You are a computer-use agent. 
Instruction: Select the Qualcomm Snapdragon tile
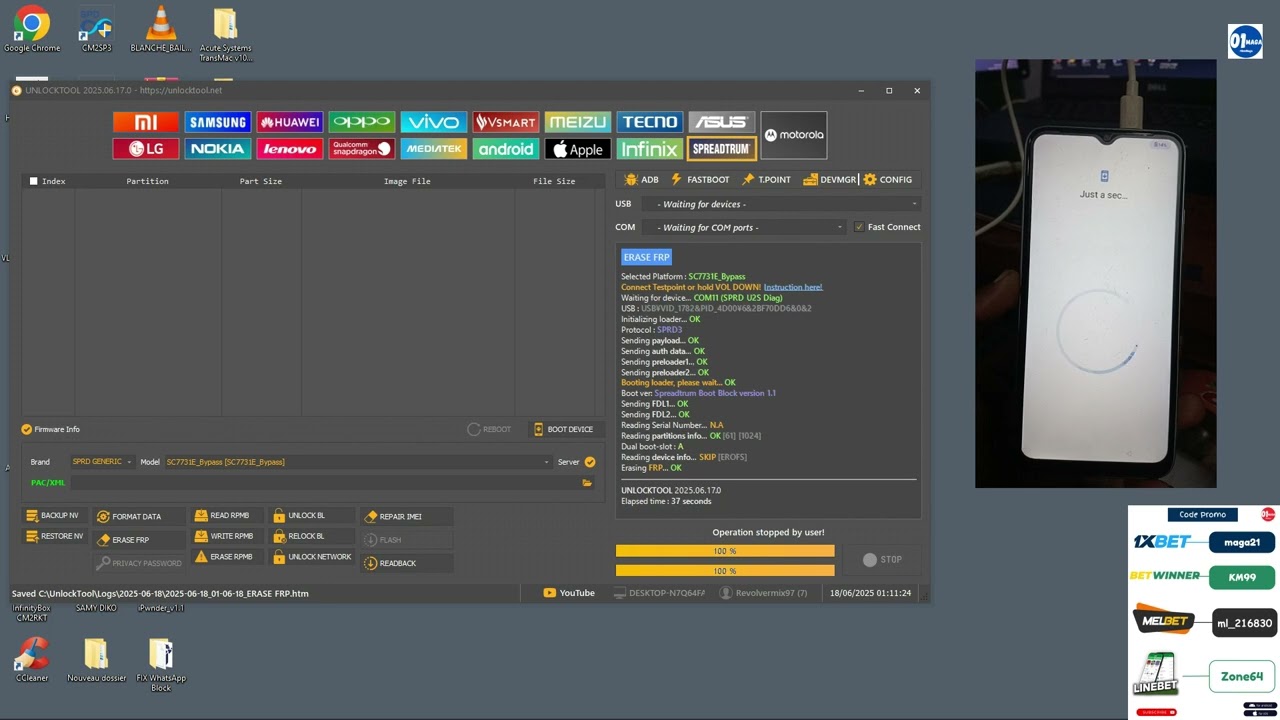point(362,149)
